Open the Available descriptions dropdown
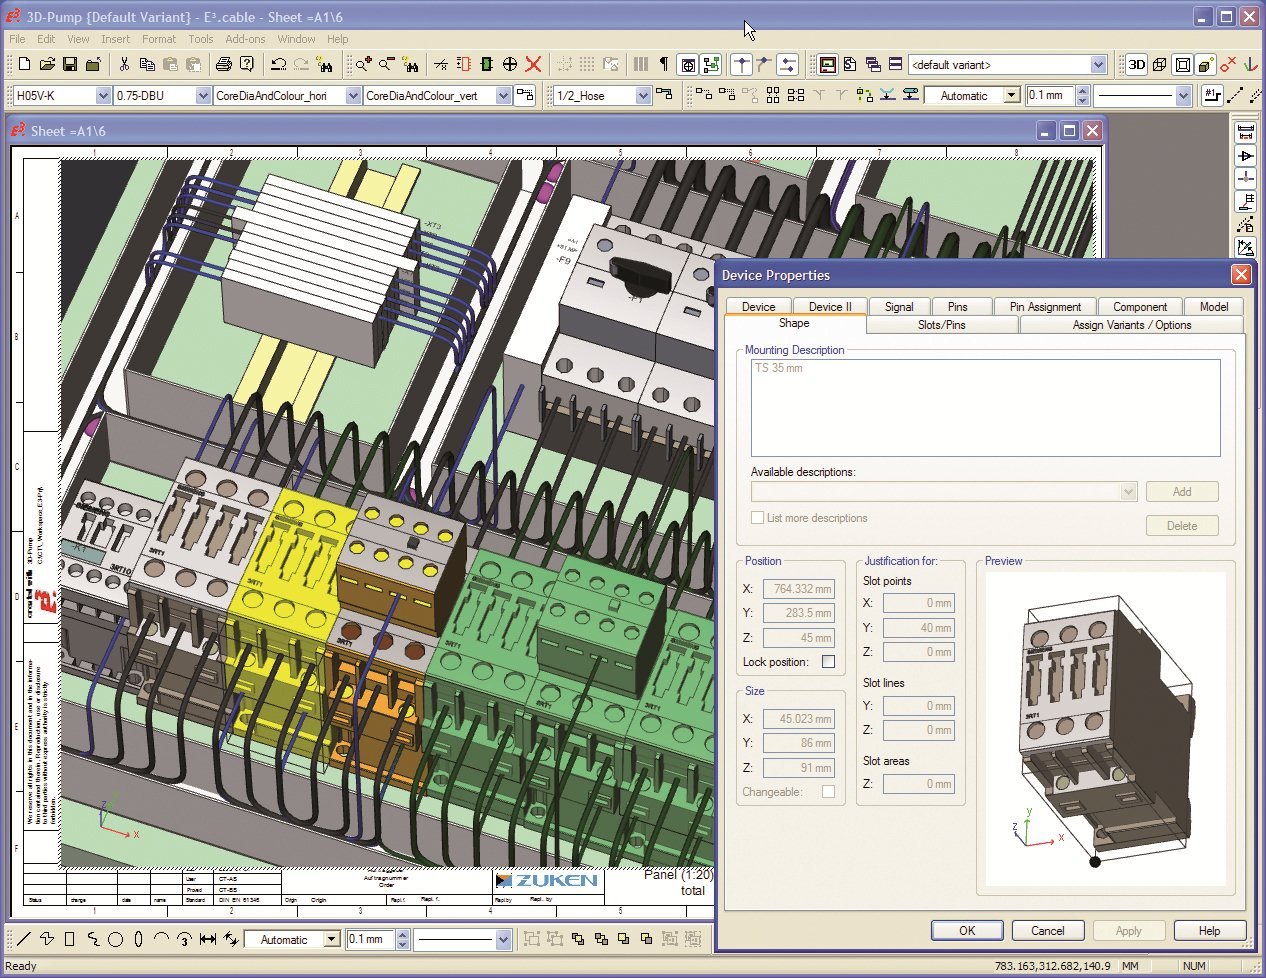This screenshot has height=978, width=1266. [x=1128, y=492]
